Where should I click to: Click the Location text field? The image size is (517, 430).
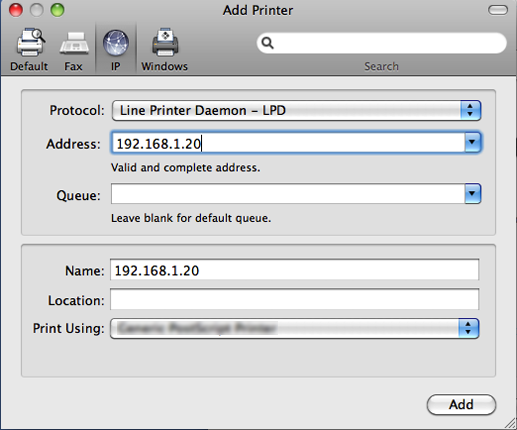(294, 299)
